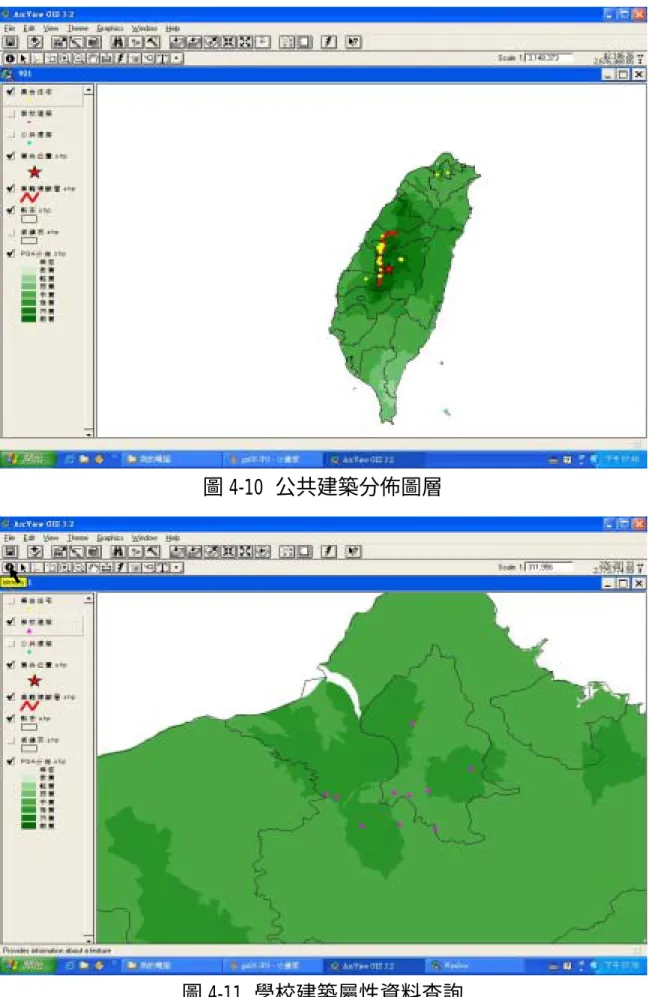Click Zoom to Full Extent in the zoomed-in map window
The height and width of the screenshot is (997, 648).
pyautogui.click(x=178, y=551)
